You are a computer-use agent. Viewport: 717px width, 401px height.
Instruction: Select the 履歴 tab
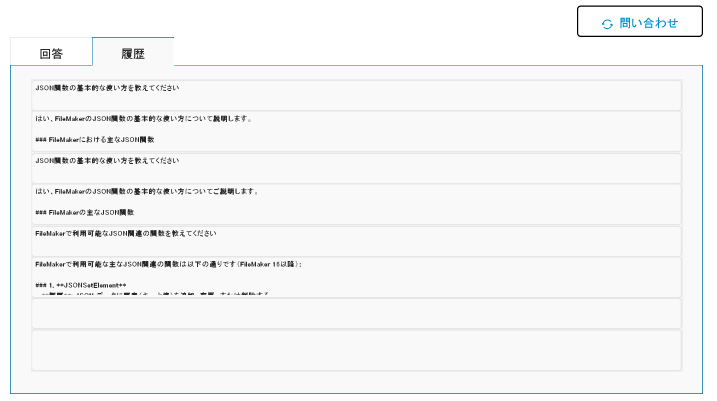[133, 53]
